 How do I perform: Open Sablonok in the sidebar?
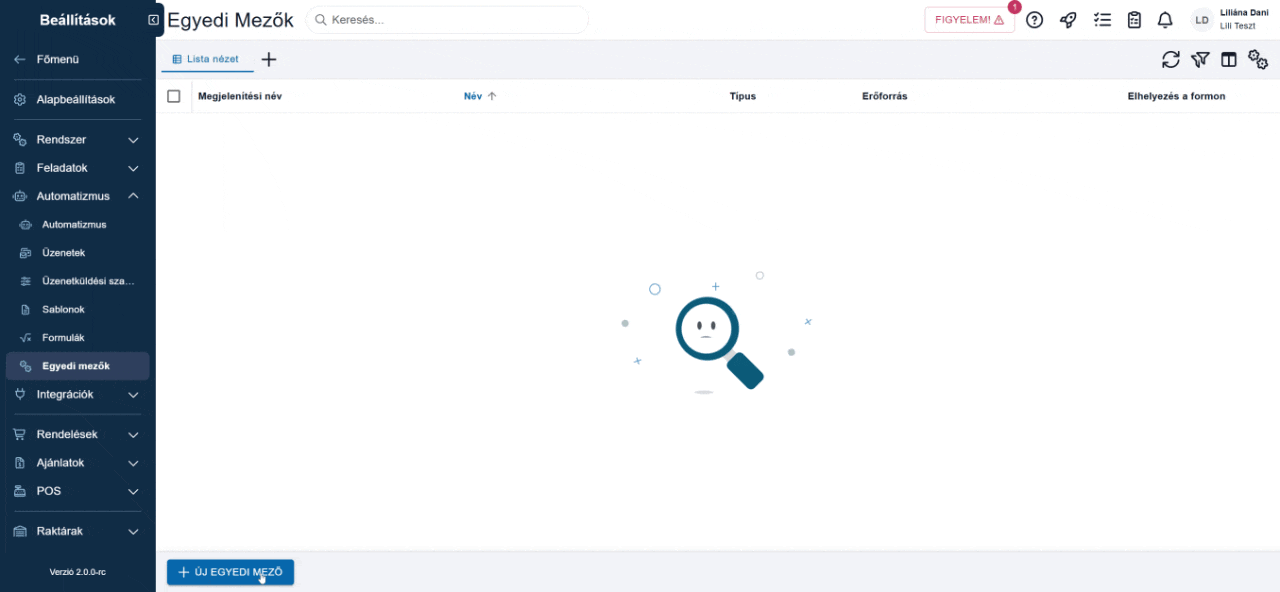(63, 310)
